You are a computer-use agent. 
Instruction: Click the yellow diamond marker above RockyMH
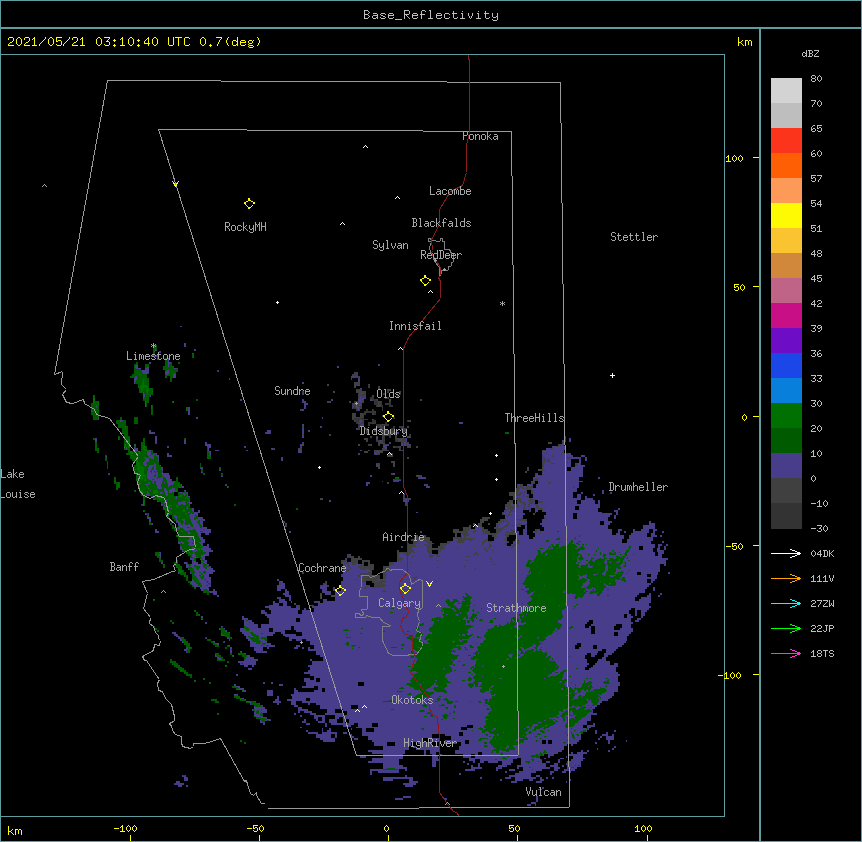pyautogui.click(x=249, y=204)
